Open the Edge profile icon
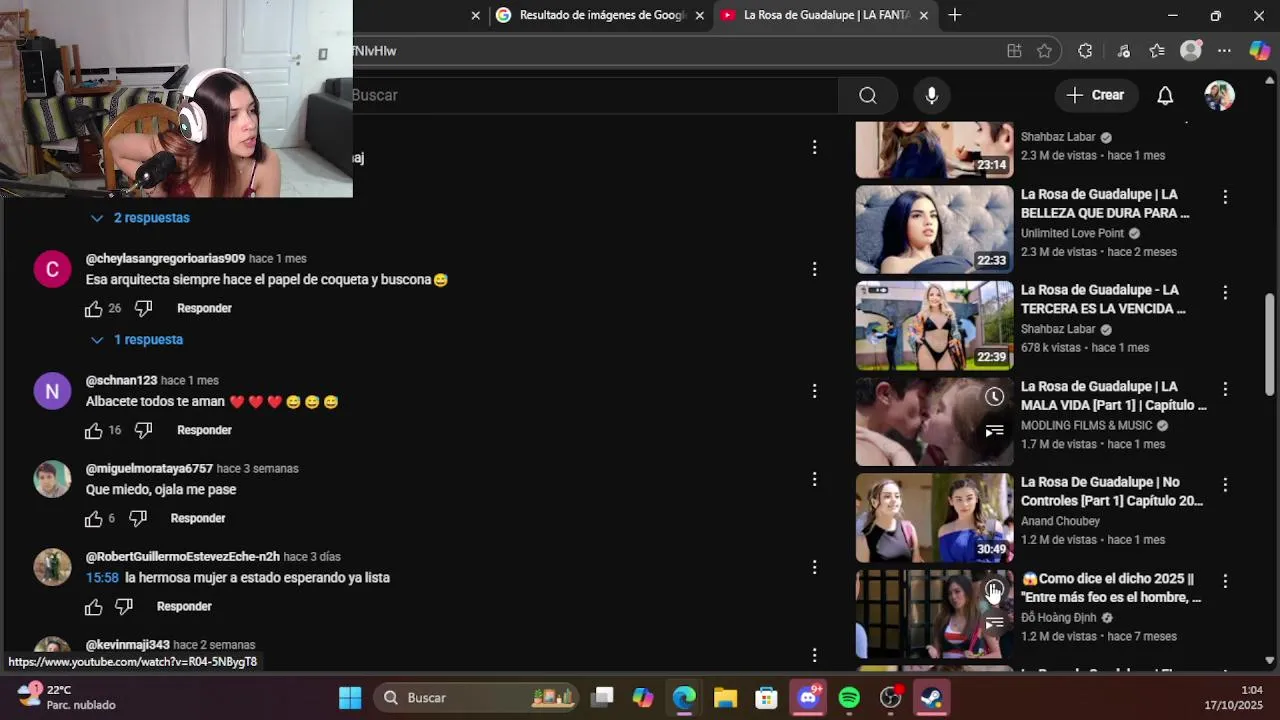Viewport: 1280px width, 720px height. click(x=1190, y=51)
